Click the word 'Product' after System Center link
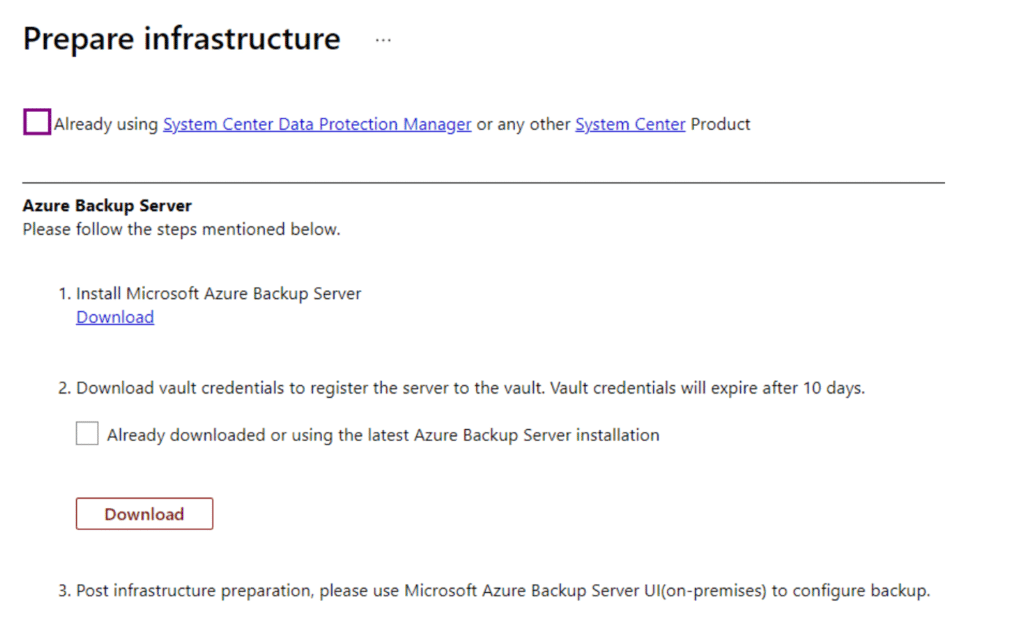1024x636 pixels. pos(720,124)
